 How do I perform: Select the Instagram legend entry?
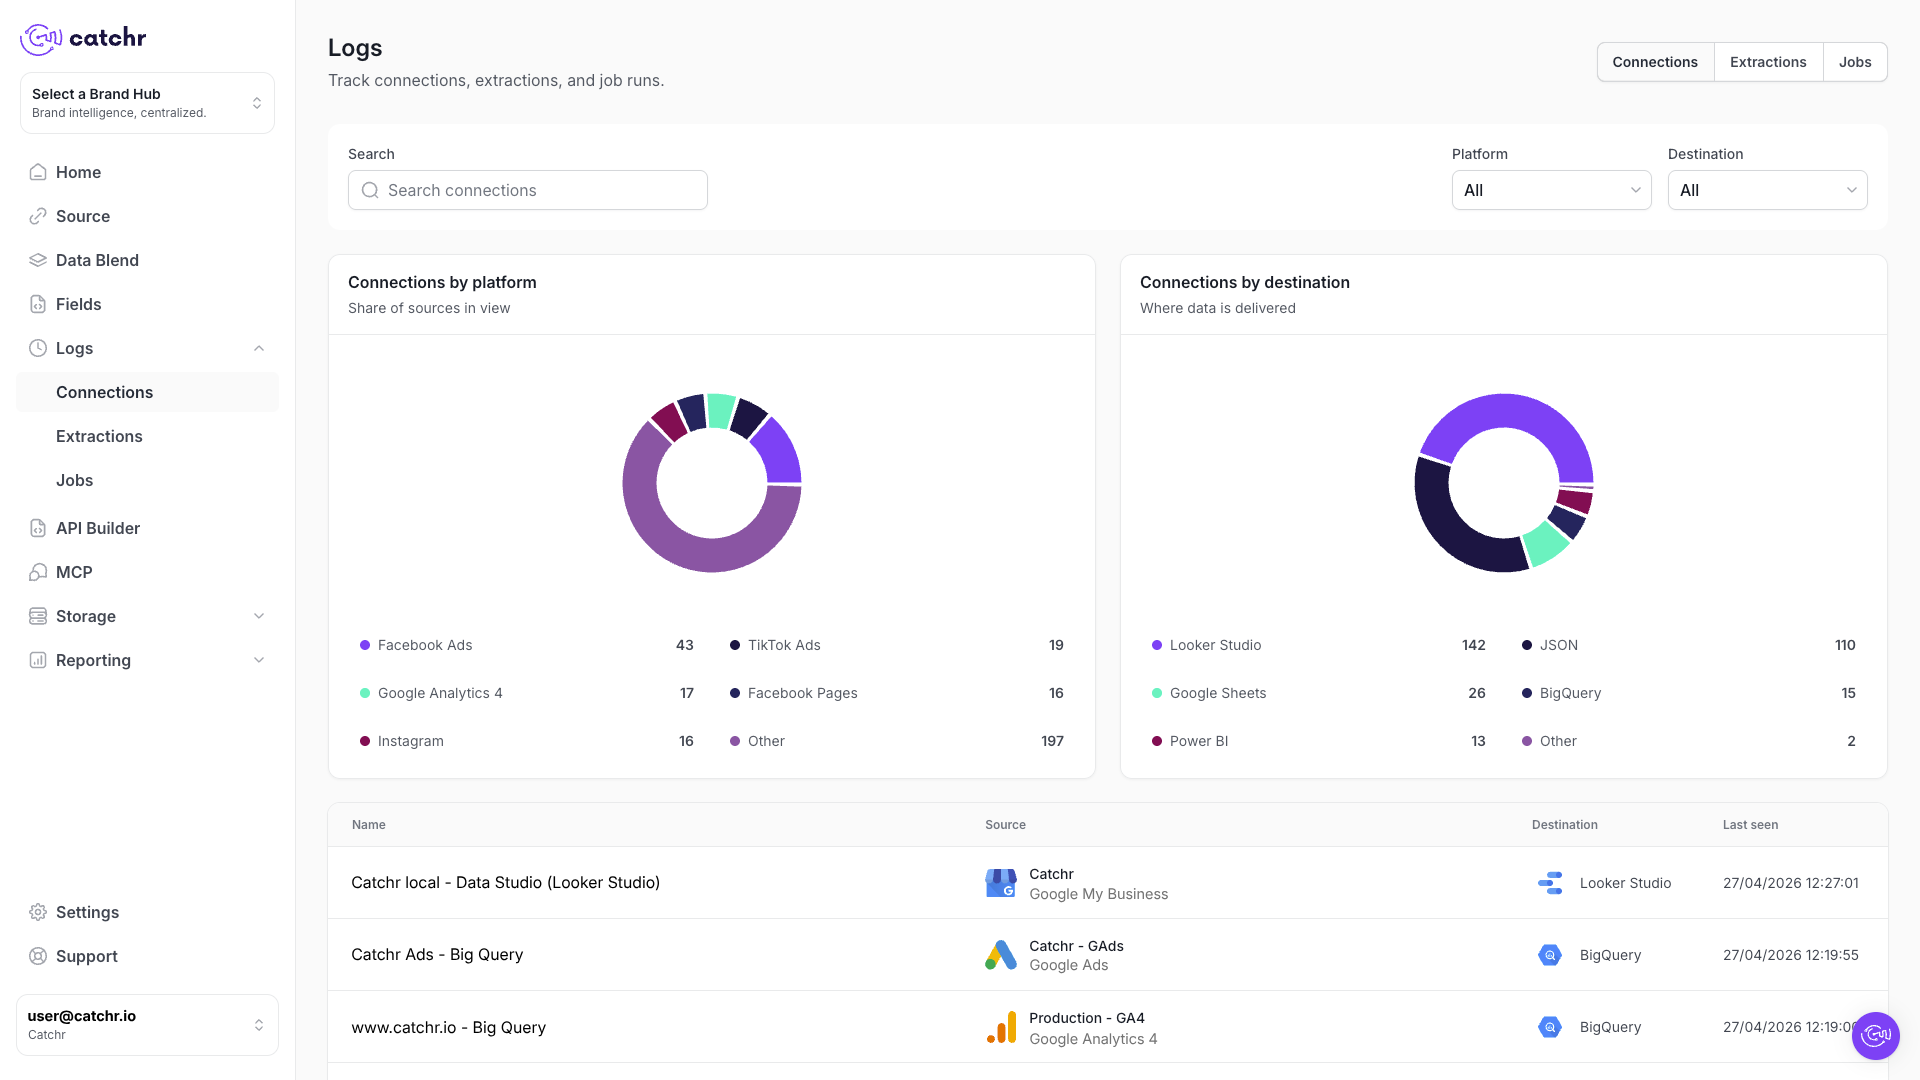click(x=527, y=741)
